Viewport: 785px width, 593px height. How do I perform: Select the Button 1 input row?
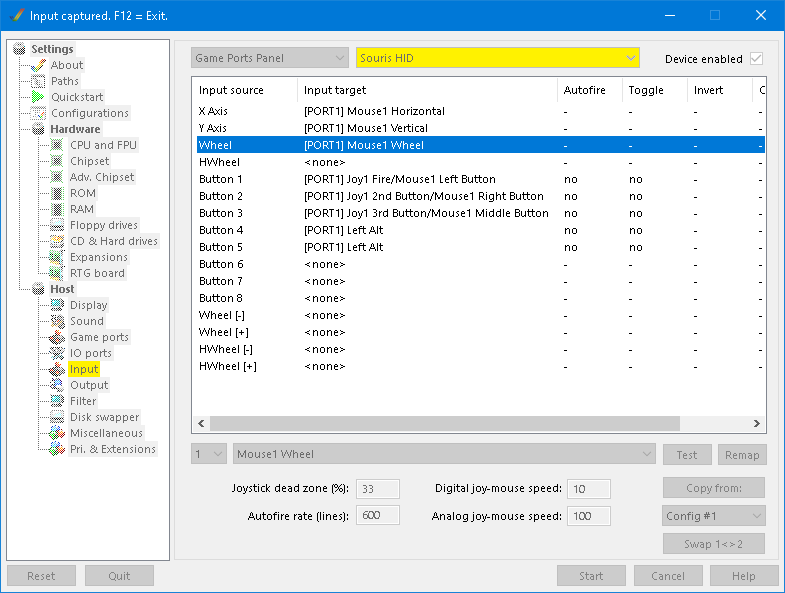tap(481, 179)
